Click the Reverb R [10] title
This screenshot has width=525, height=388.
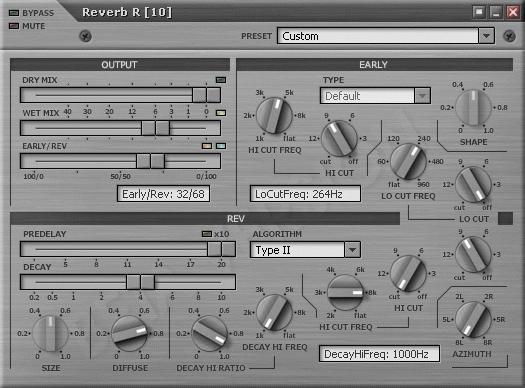tap(127, 12)
